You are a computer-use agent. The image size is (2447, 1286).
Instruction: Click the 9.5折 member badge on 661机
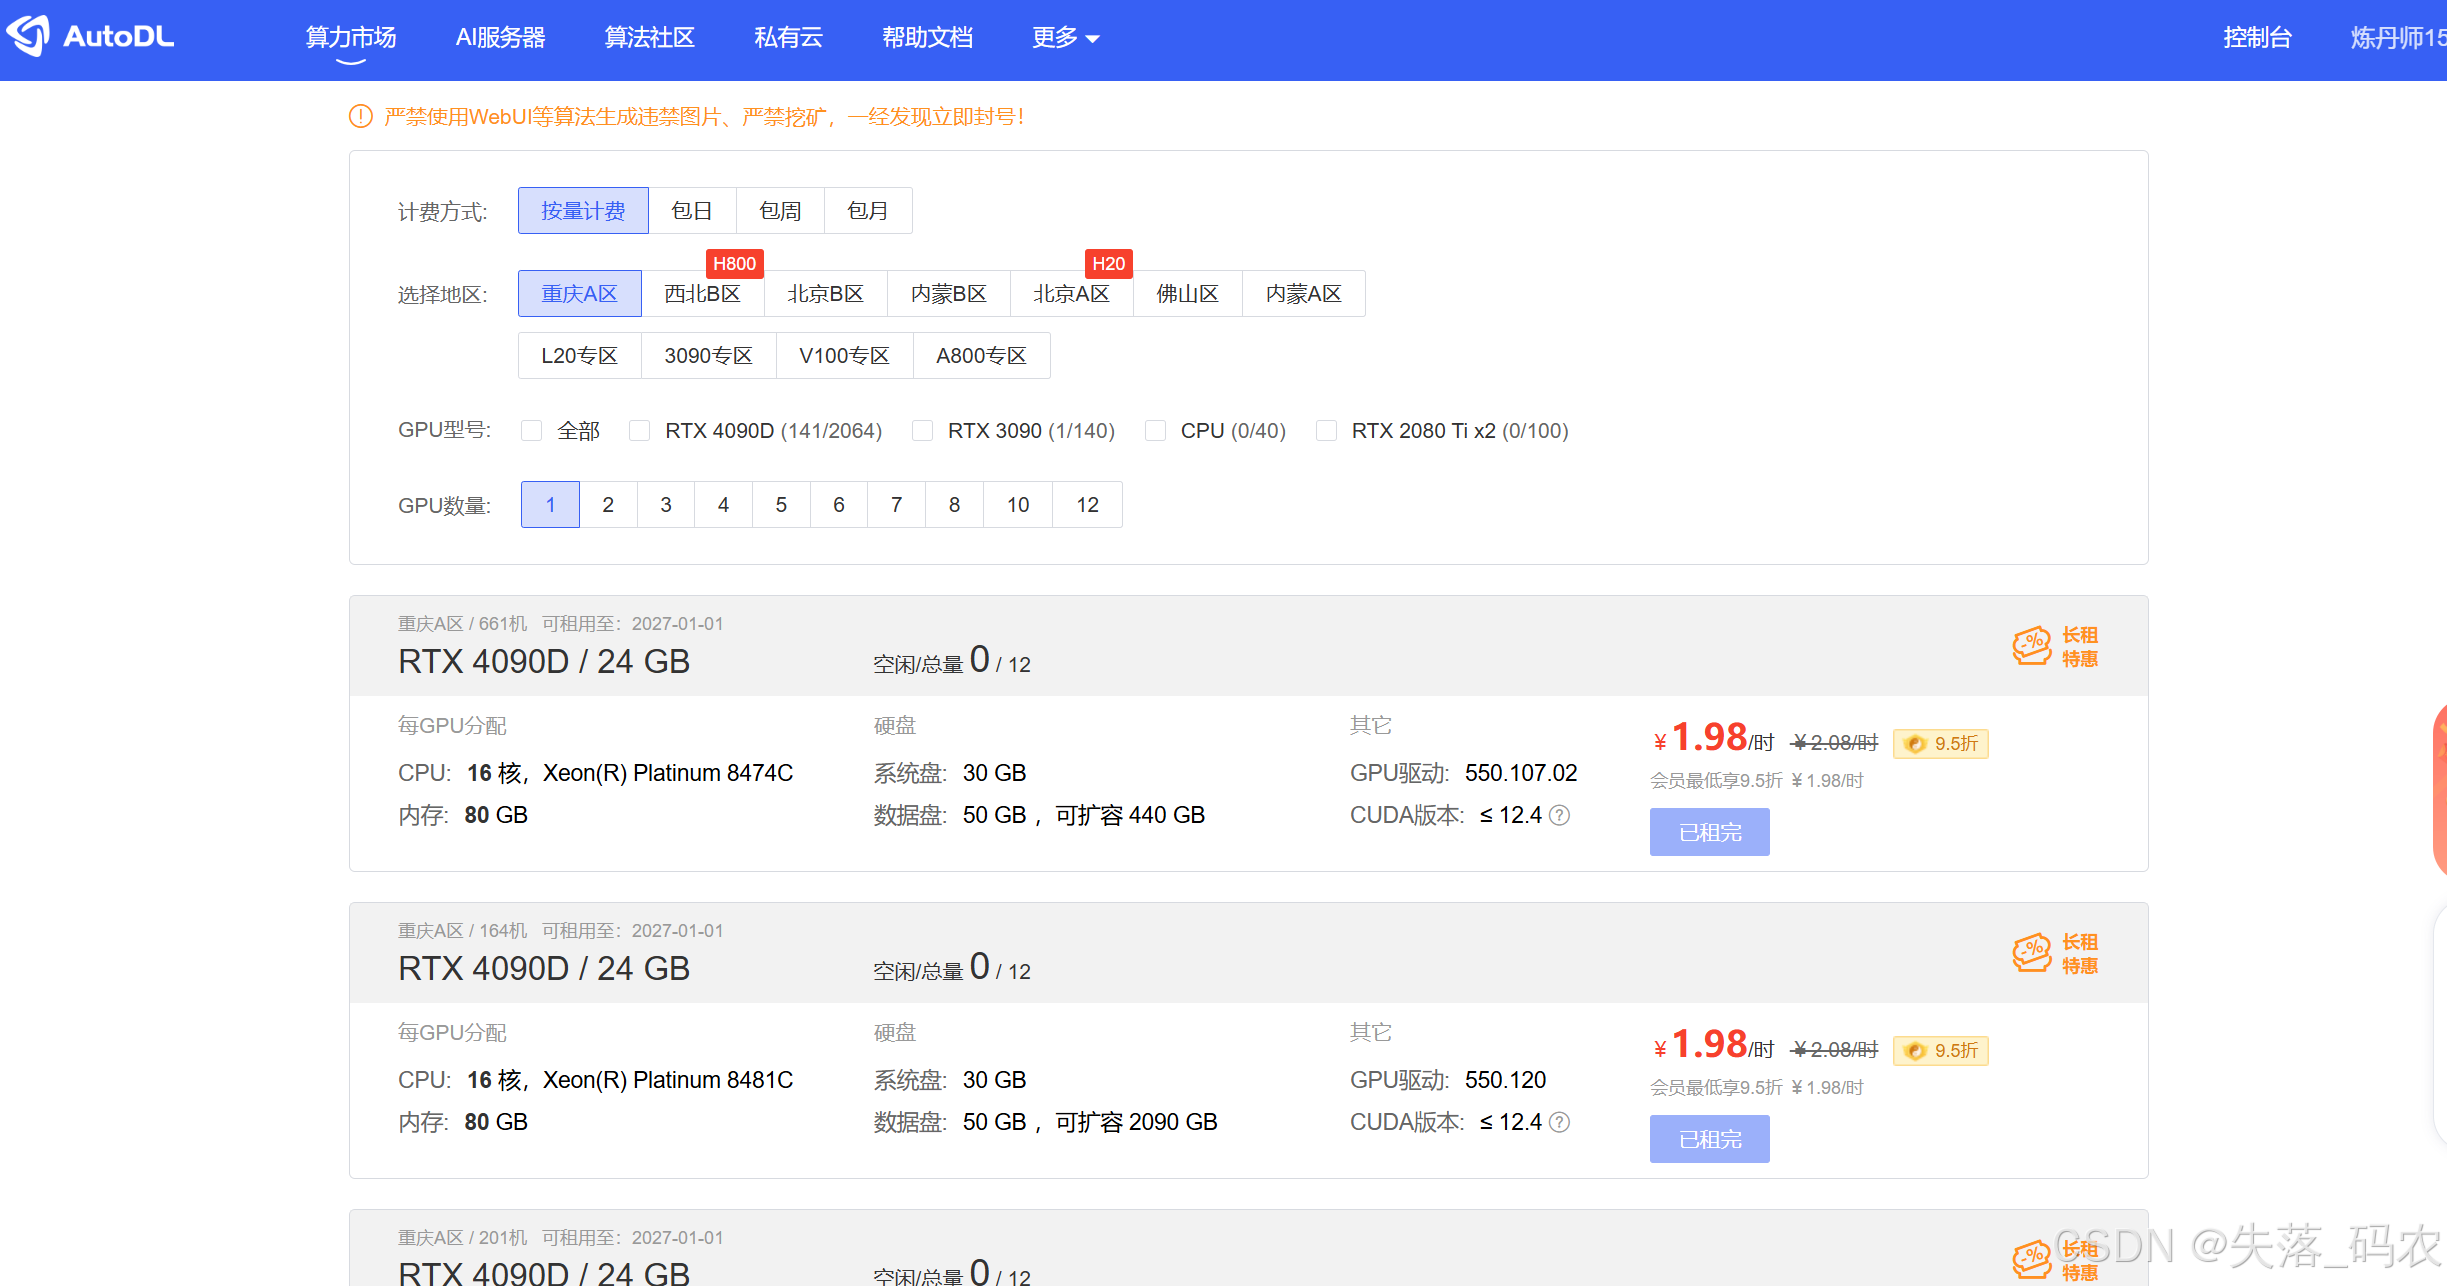[1940, 743]
